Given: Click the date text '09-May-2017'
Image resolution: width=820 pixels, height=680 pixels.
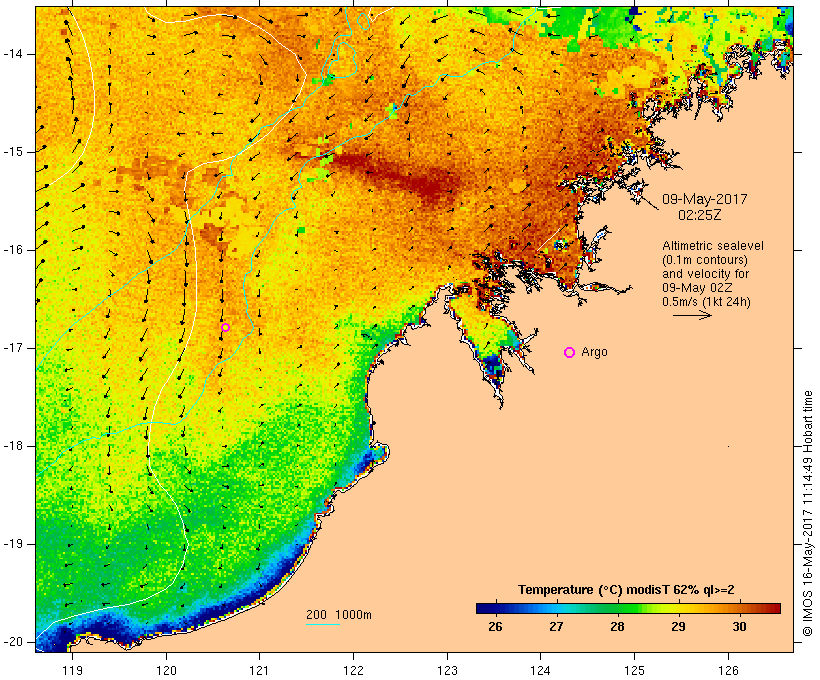Looking at the screenshot, I should click(x=704, y=199).
